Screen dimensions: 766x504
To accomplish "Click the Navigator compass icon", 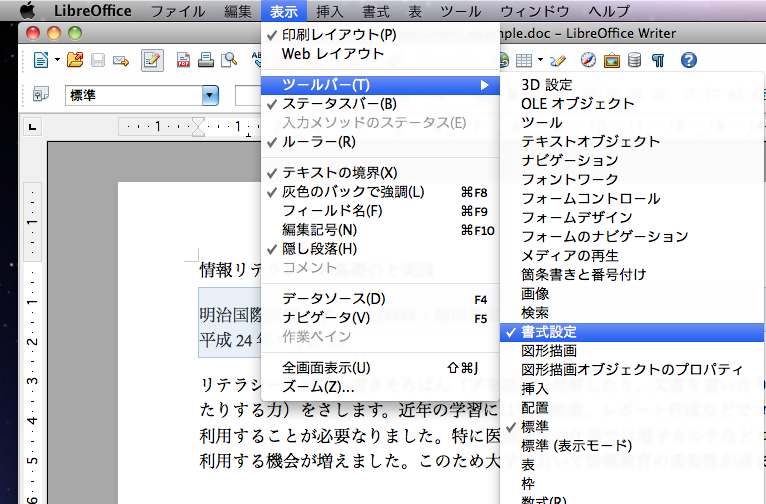I will pos(588,60).
